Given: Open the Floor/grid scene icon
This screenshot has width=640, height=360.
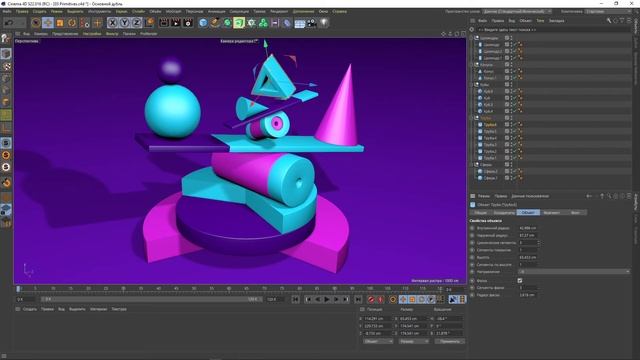Looking at the screenshot, I should coord(300,23).
